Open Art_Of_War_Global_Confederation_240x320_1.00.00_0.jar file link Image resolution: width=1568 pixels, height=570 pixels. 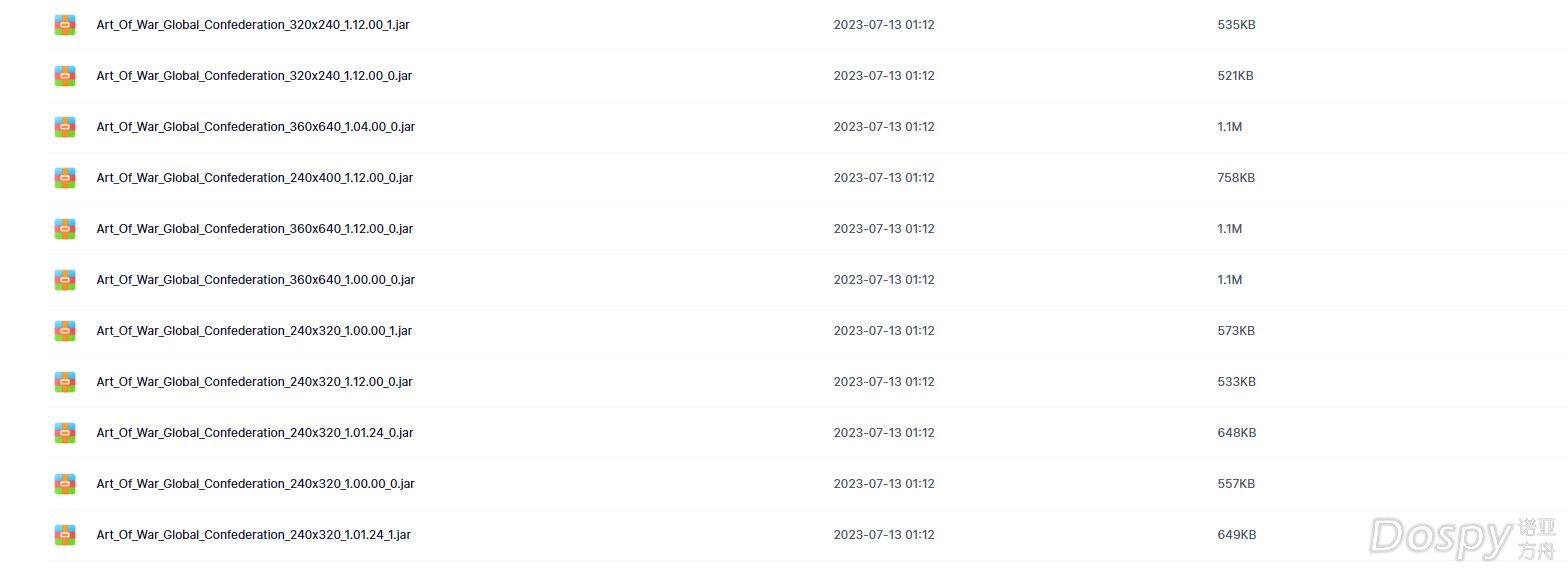[256, 484]
